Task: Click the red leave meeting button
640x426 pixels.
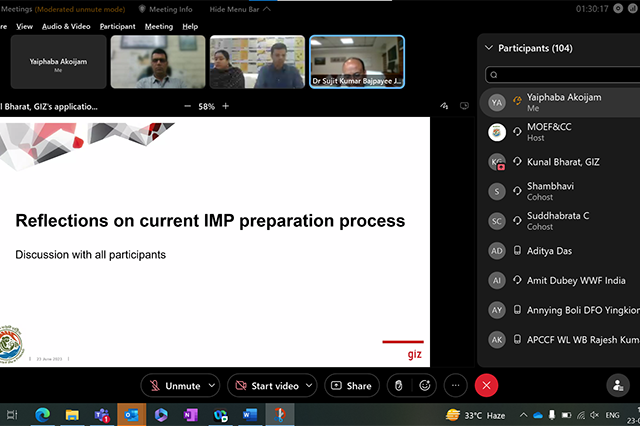Action: [486, 385]
